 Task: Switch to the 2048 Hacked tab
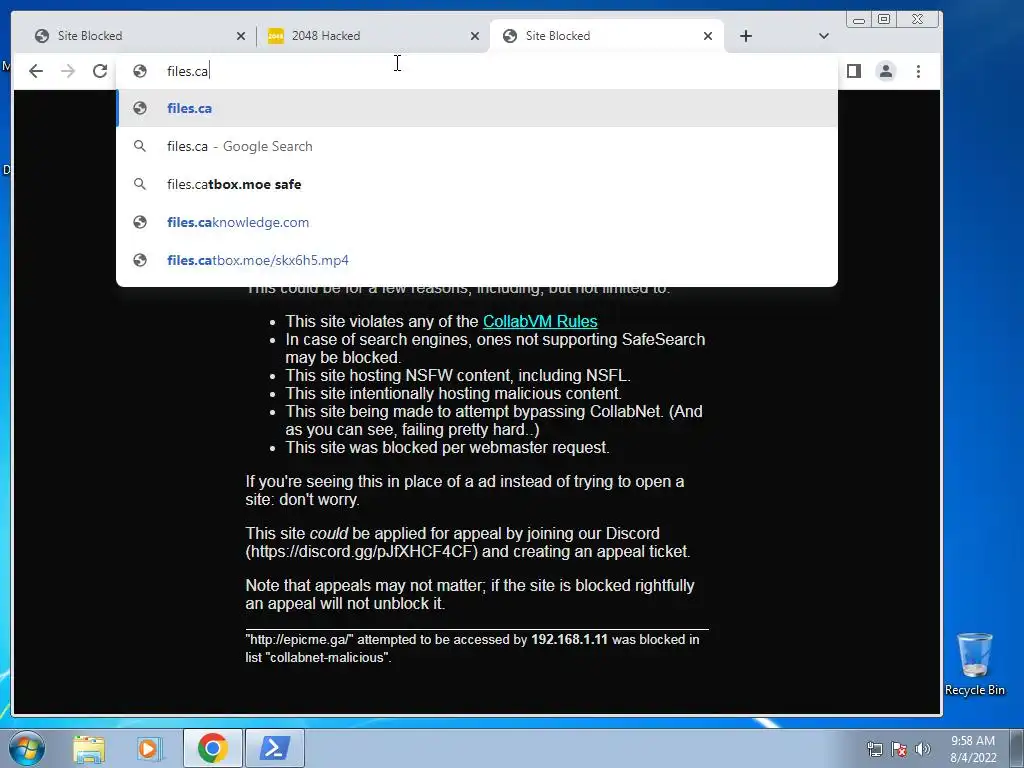(374, 36)
